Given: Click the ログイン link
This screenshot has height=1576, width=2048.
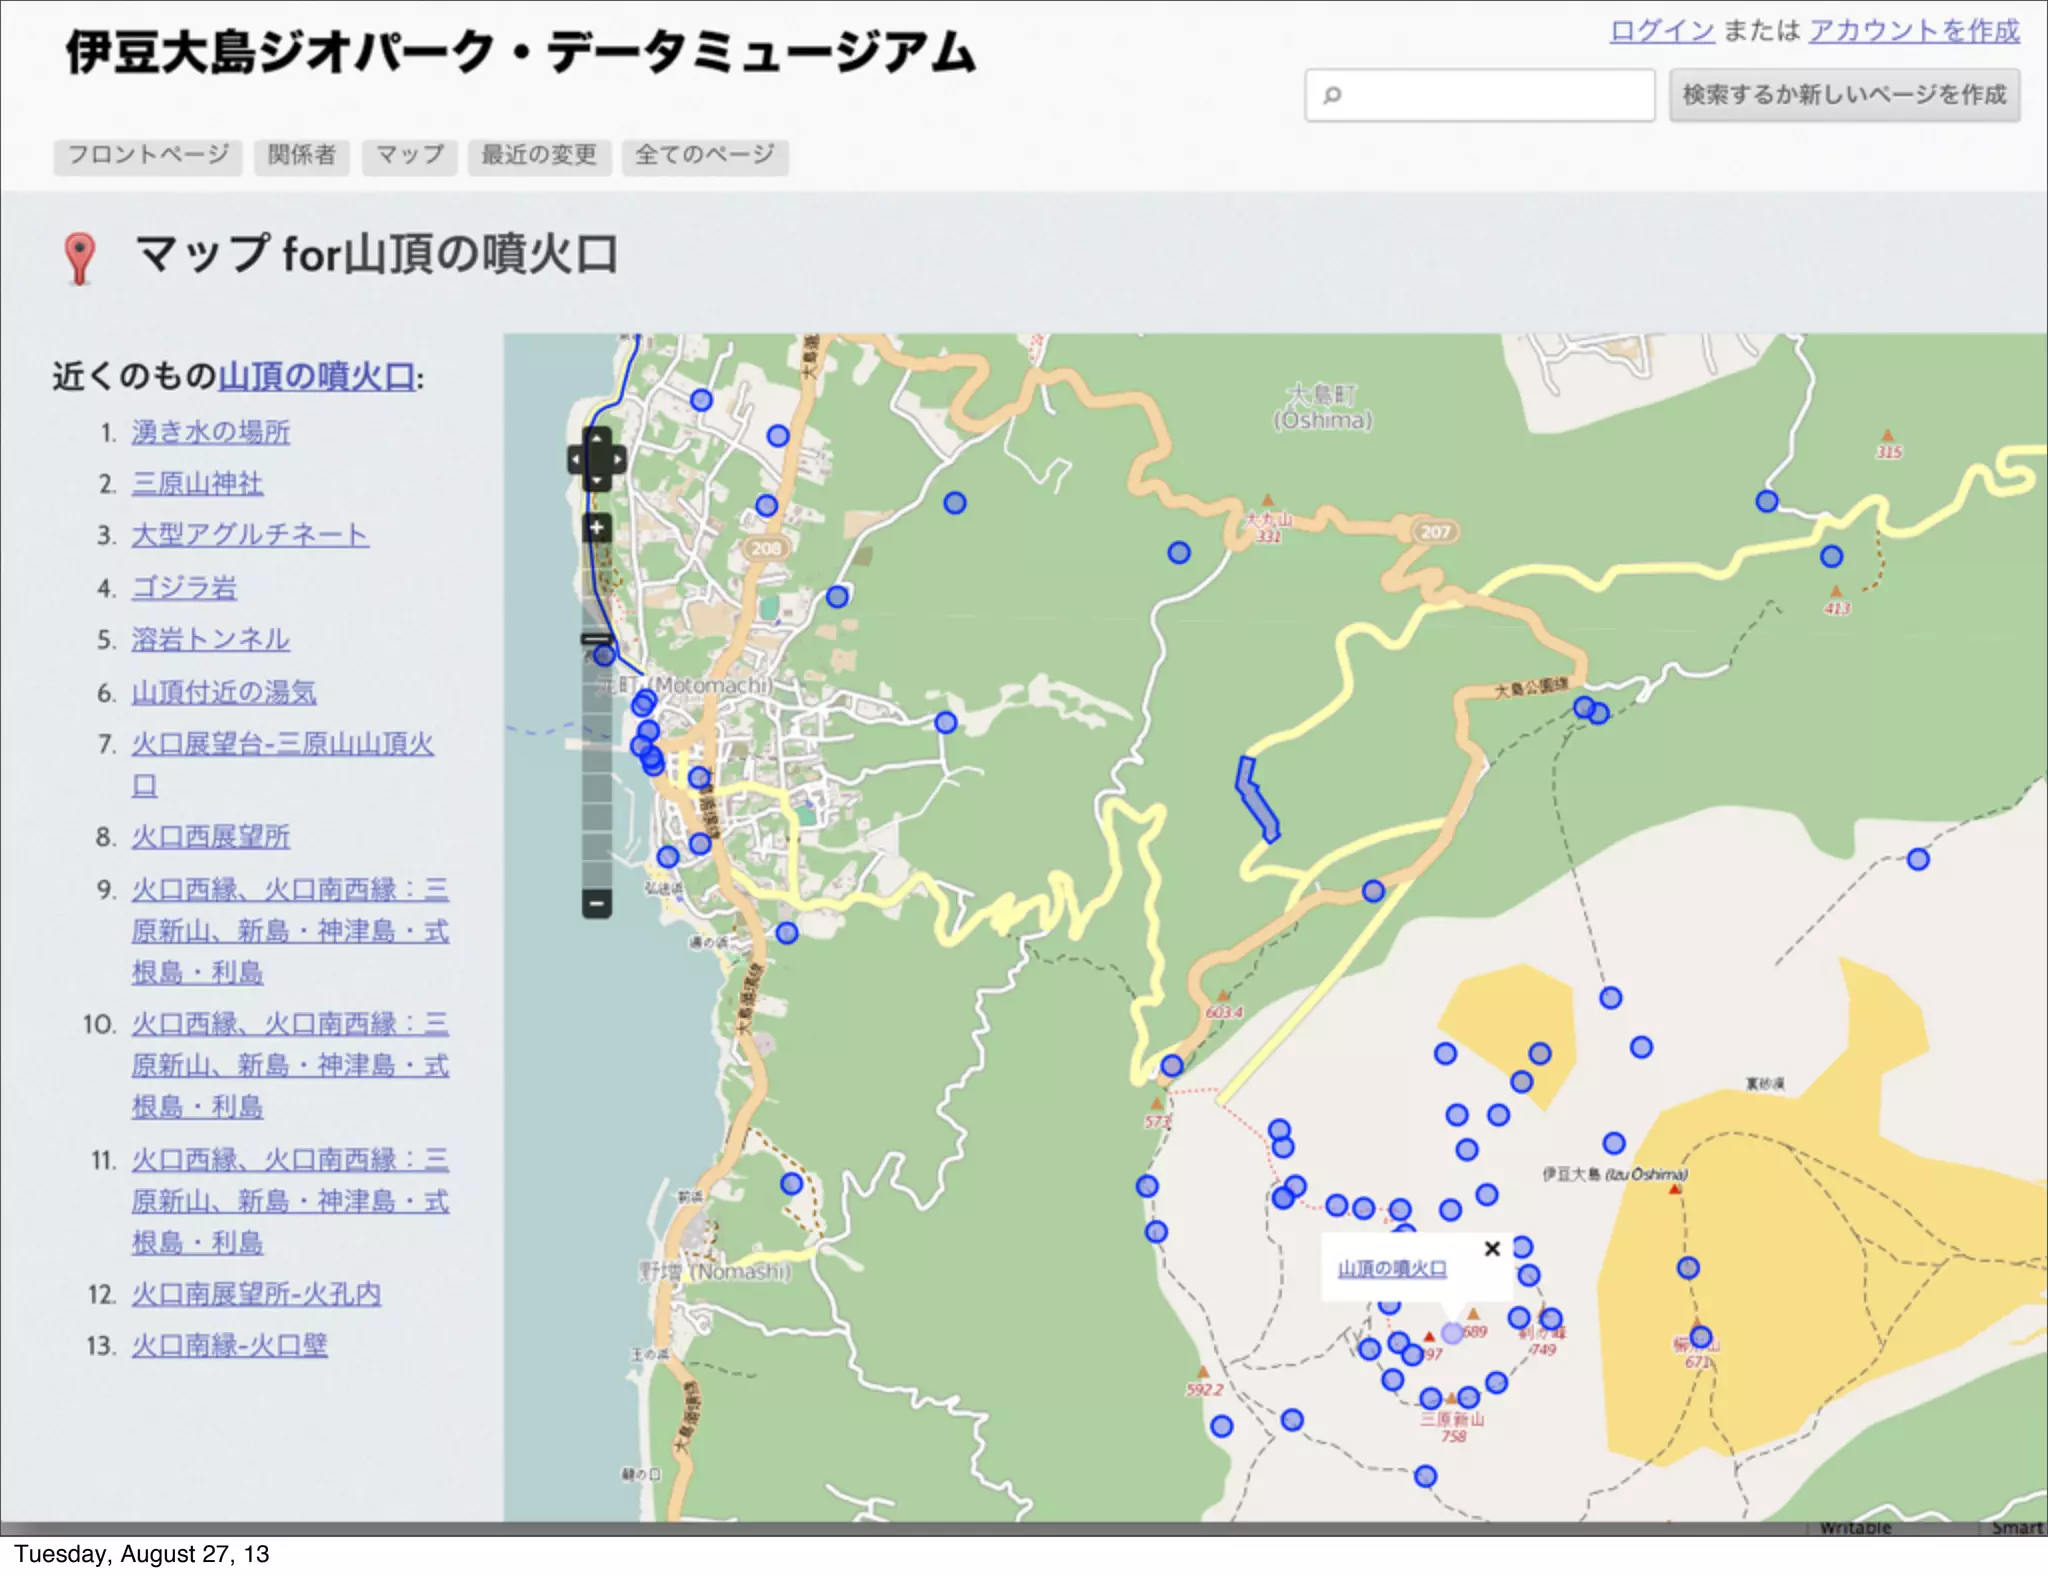Looking at the screenshot, I should click(x=1662, y=31).
